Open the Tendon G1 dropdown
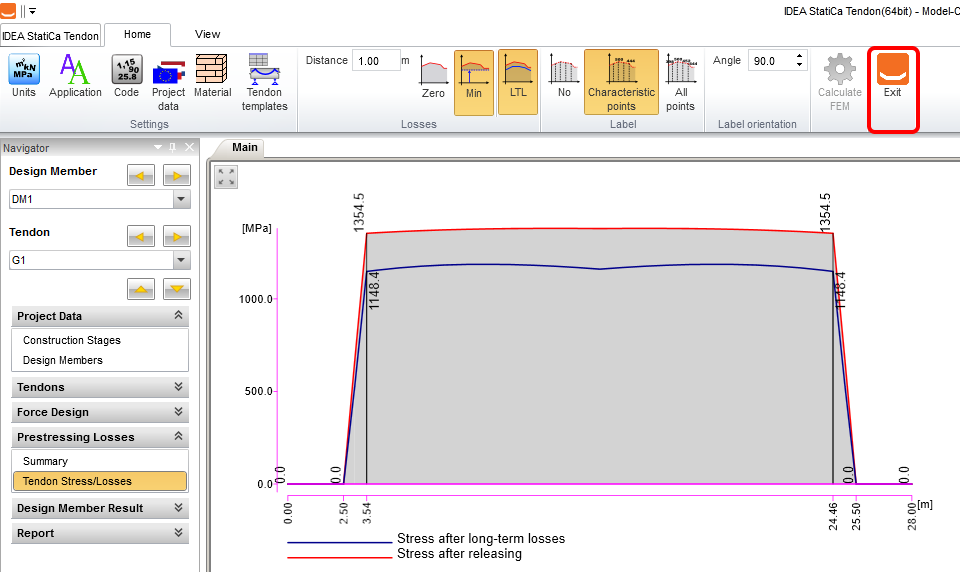The width and height of the screenshot is (960, 572). coord(181,260)
